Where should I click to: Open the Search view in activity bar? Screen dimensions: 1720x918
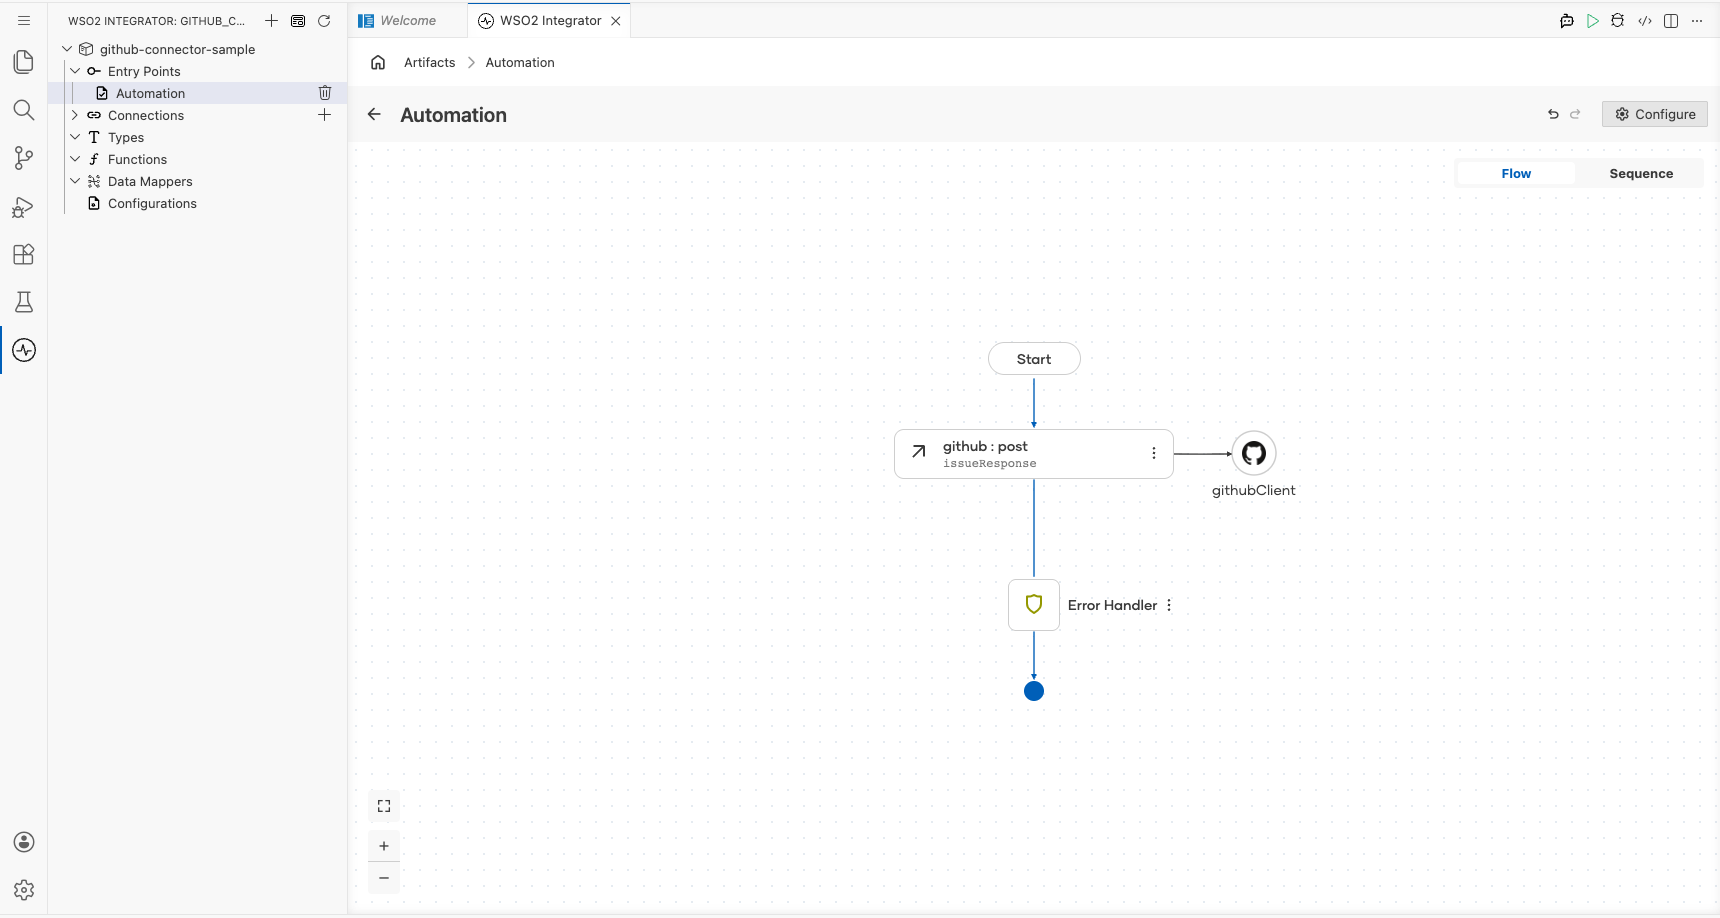tap(24, 110)
